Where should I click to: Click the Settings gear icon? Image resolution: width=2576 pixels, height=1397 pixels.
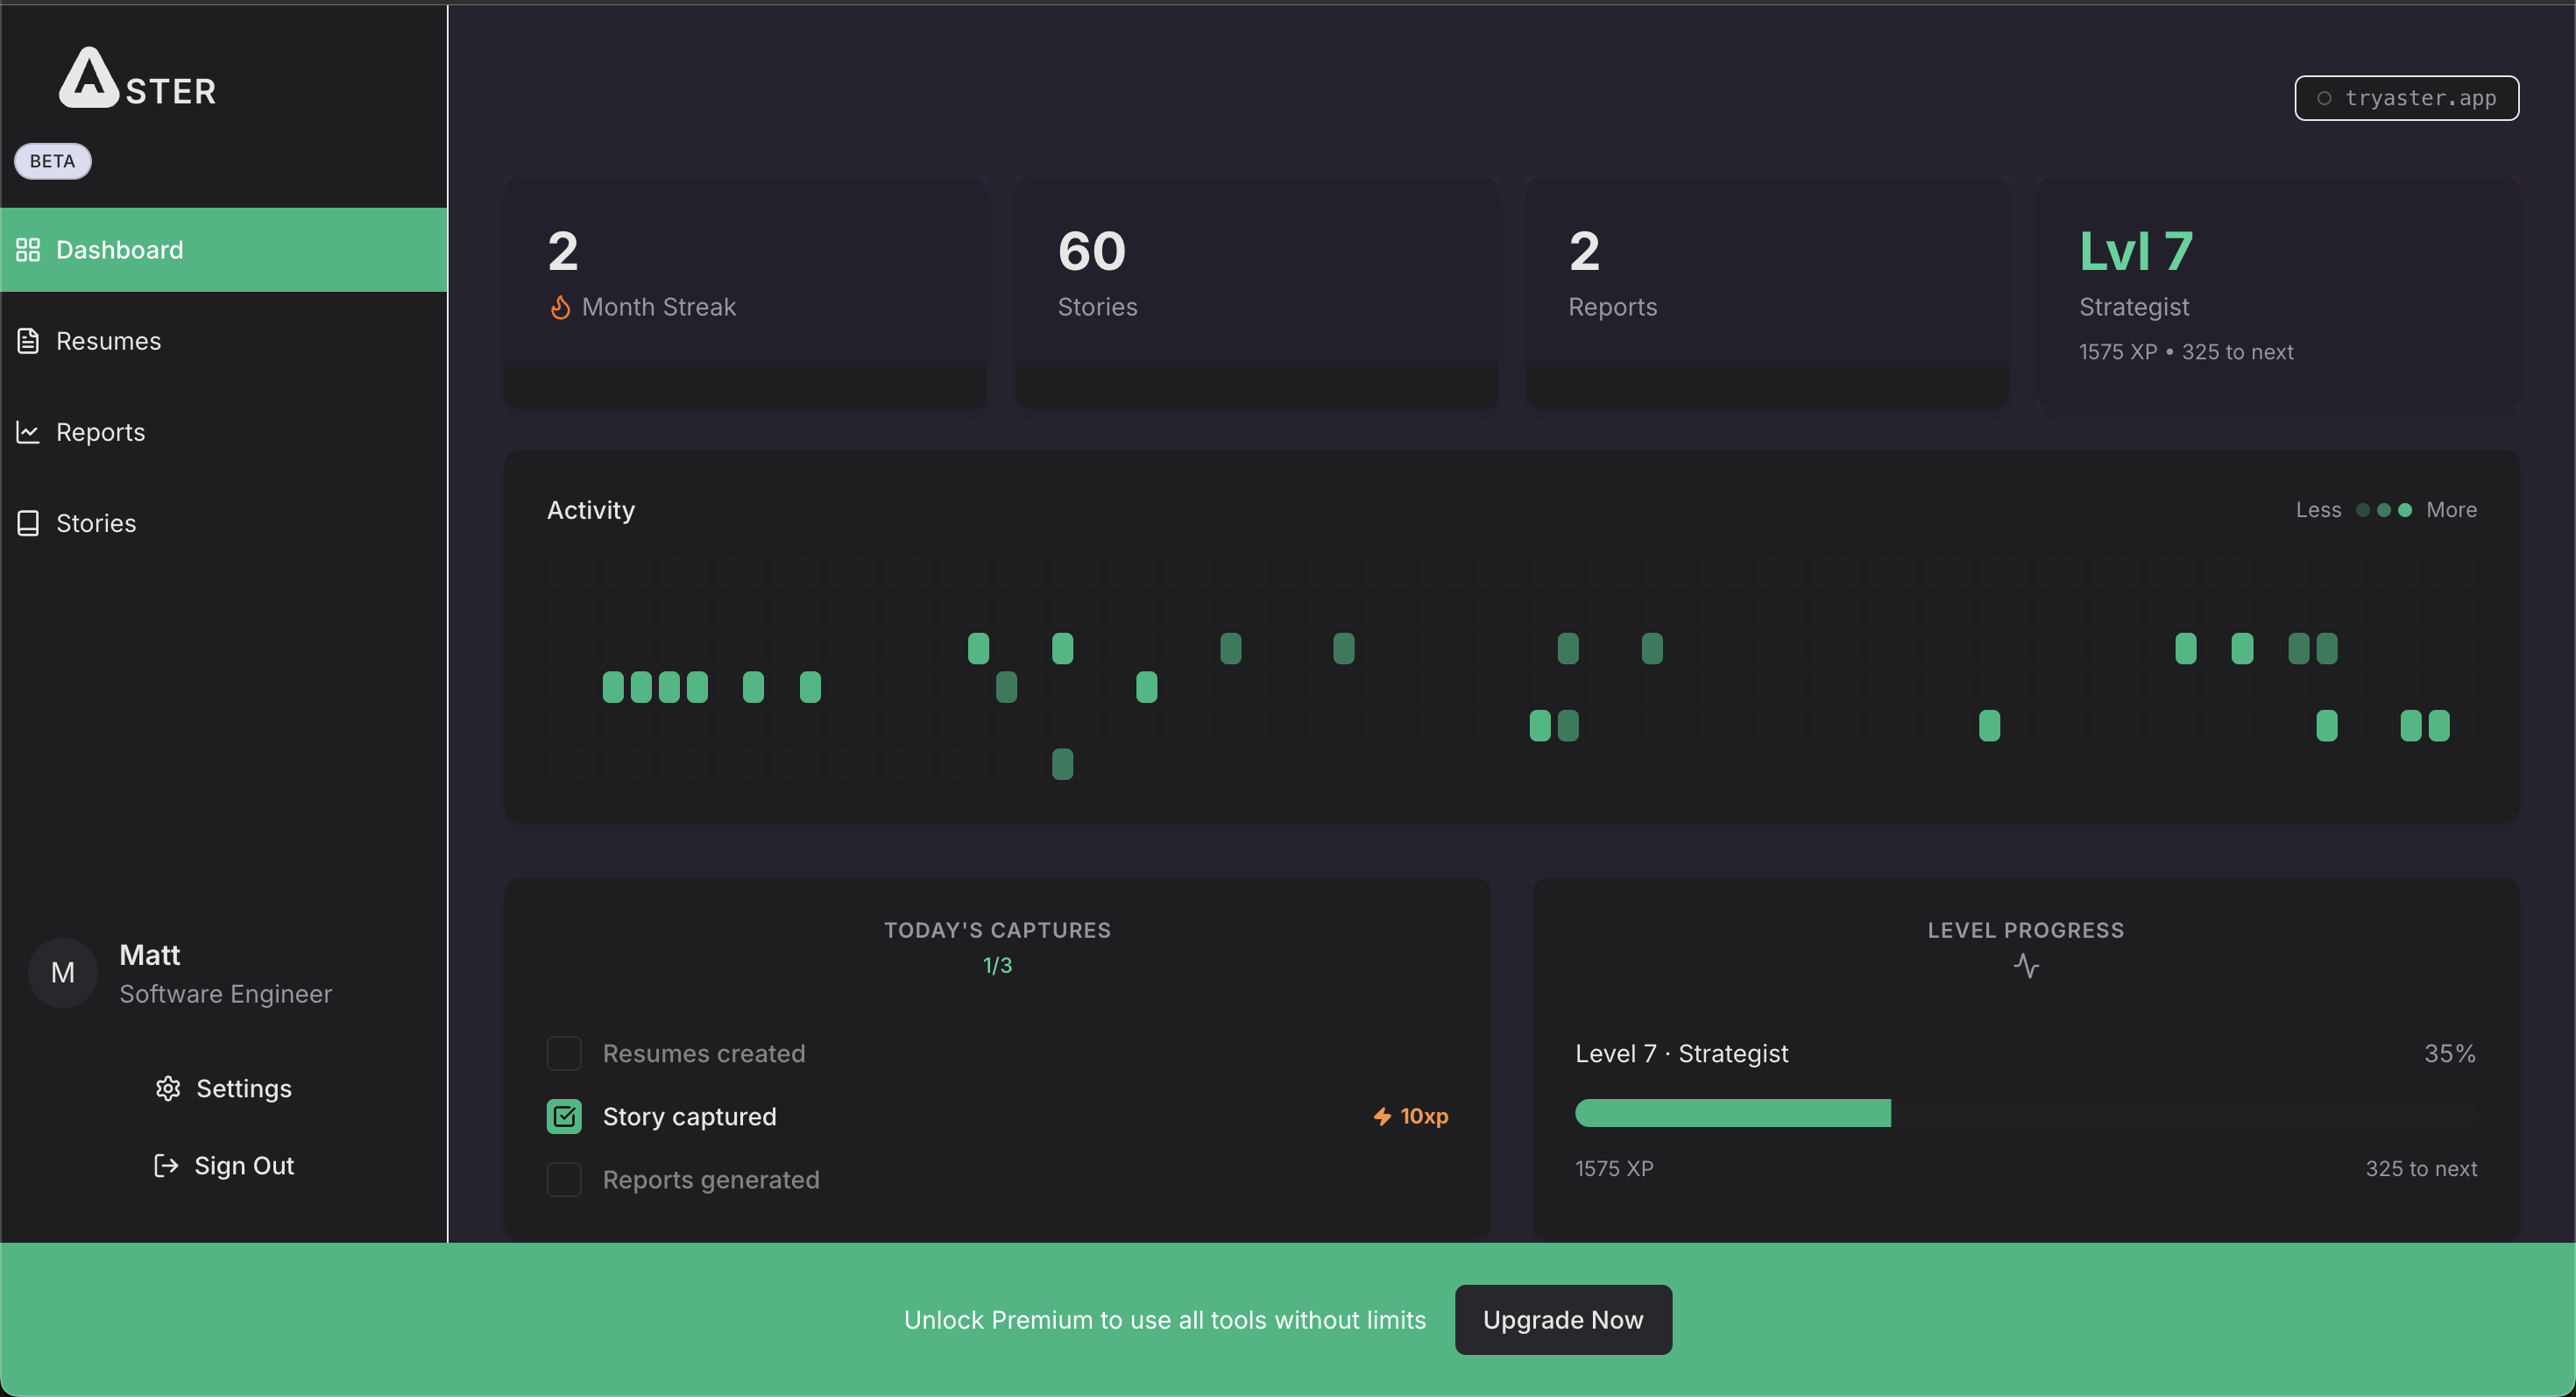168,1088
